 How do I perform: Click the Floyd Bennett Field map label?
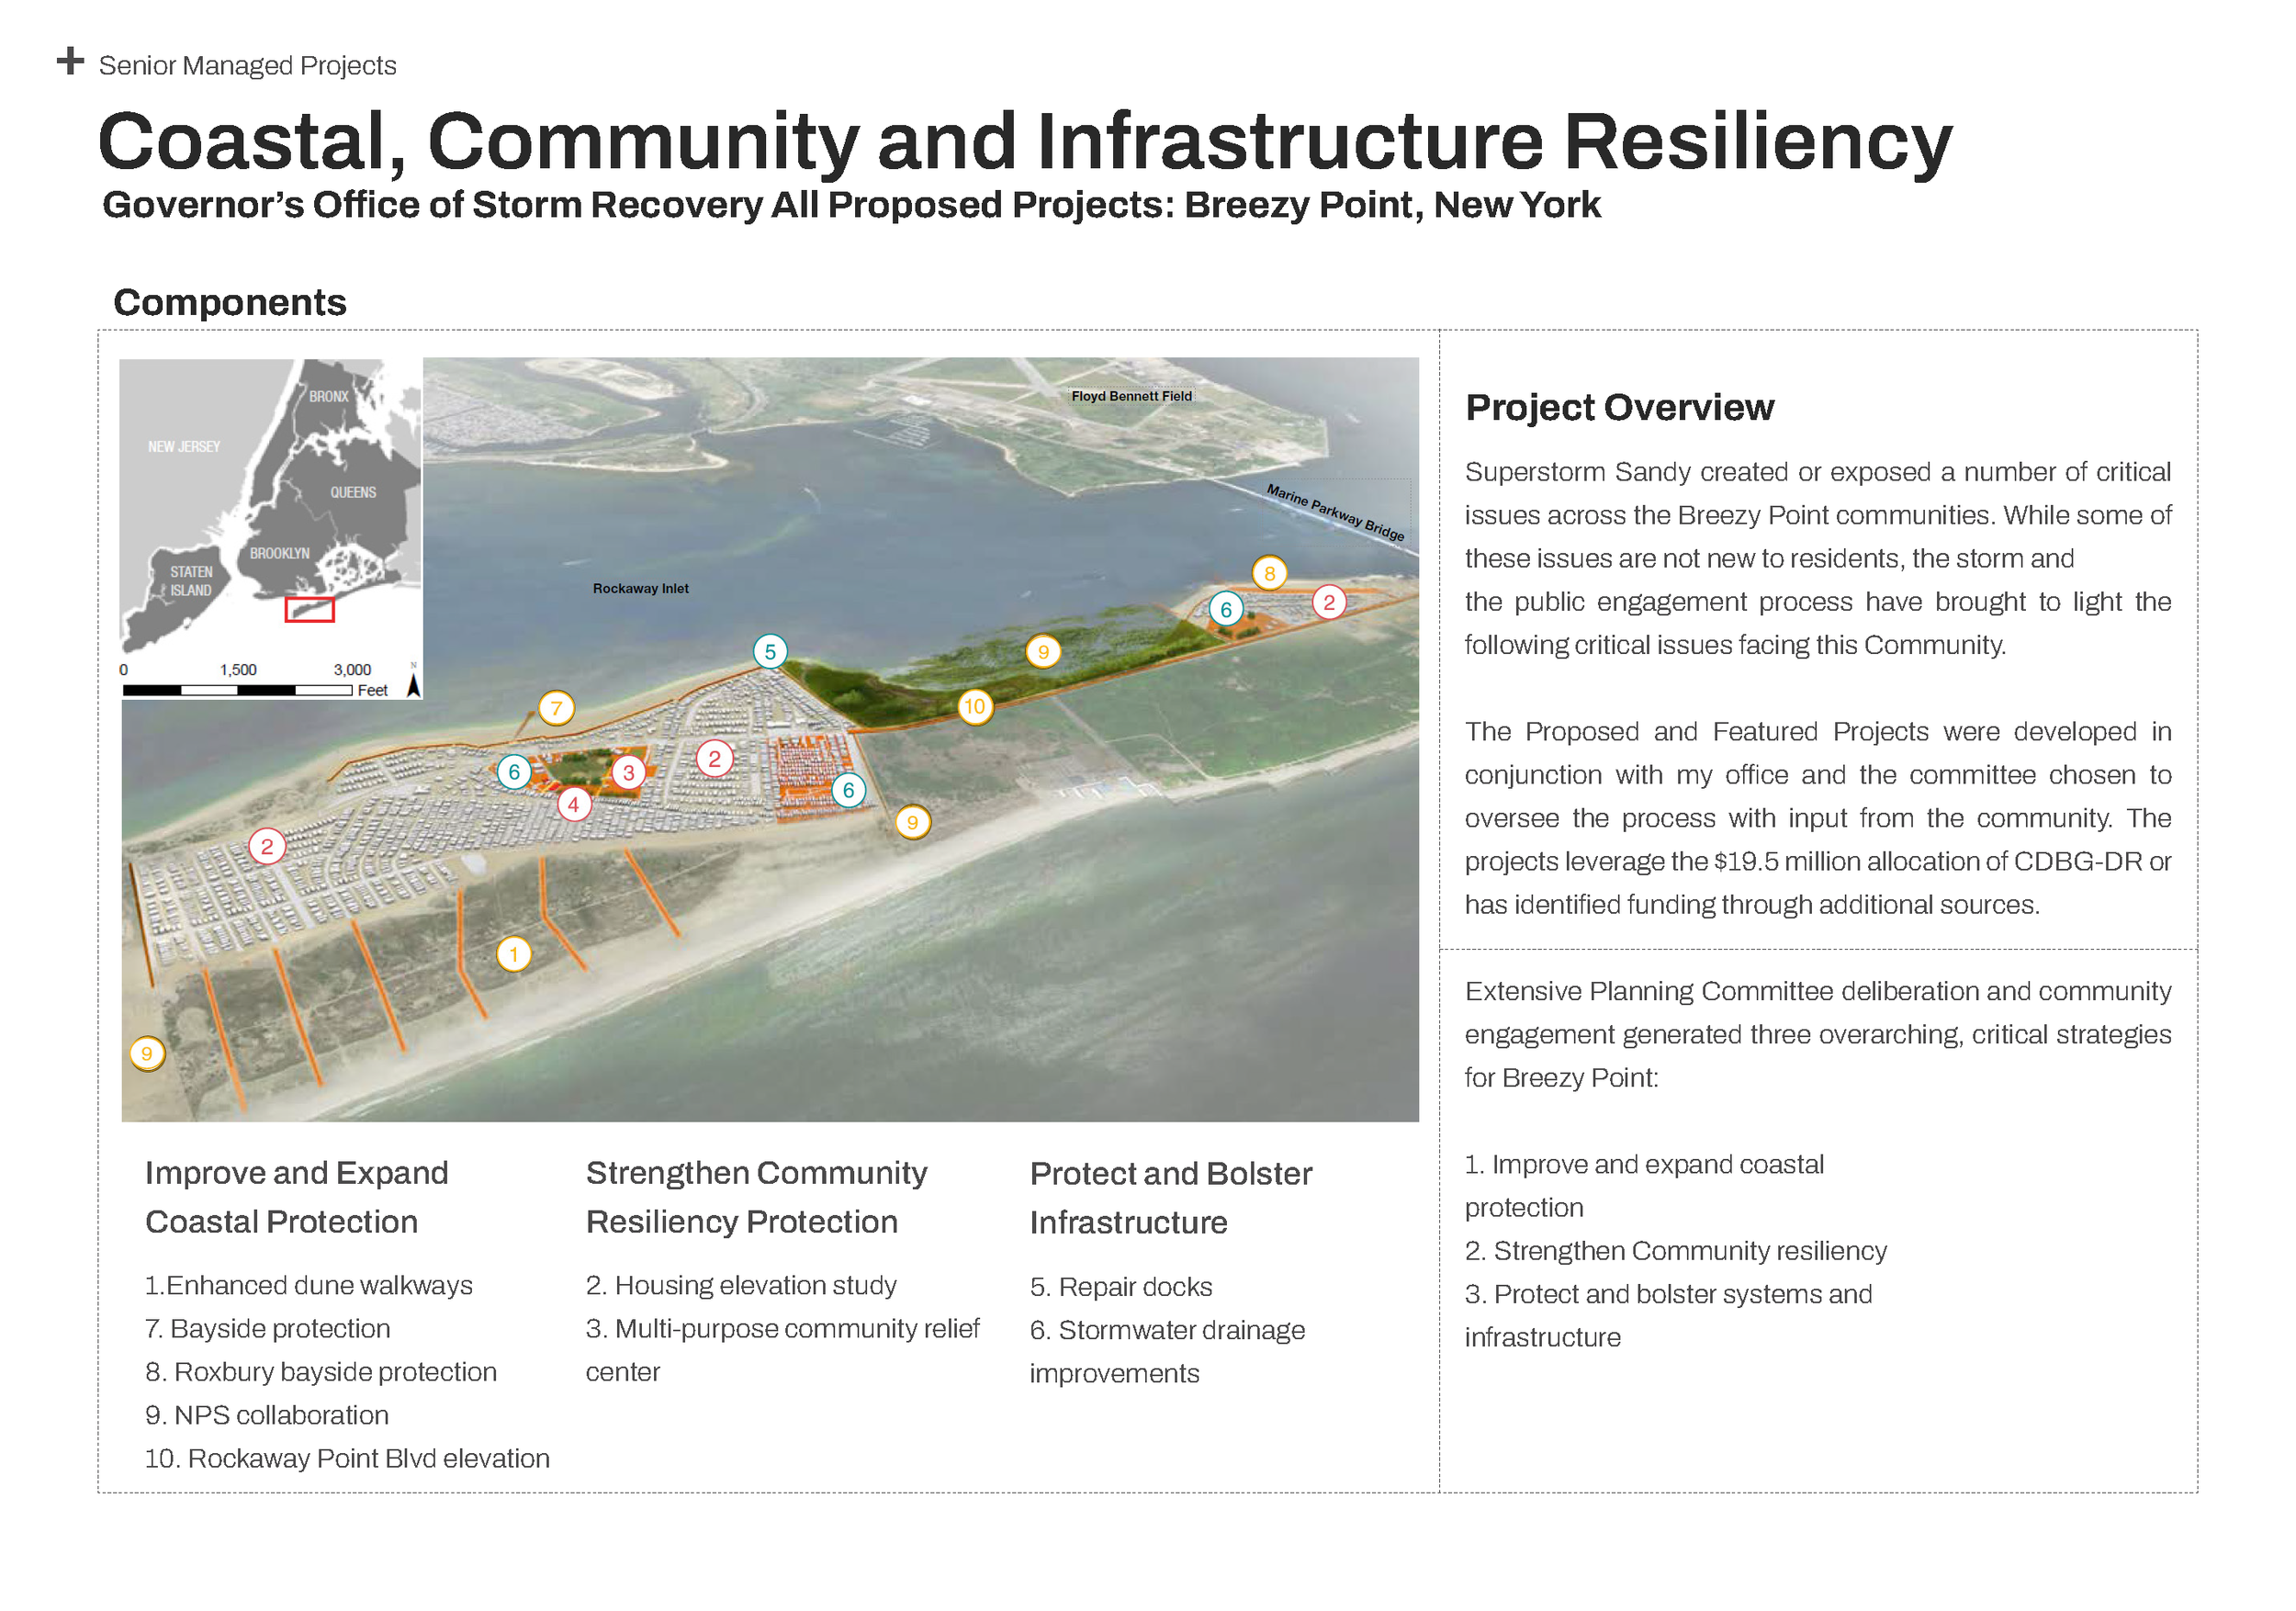click(x=1131, y=396)
